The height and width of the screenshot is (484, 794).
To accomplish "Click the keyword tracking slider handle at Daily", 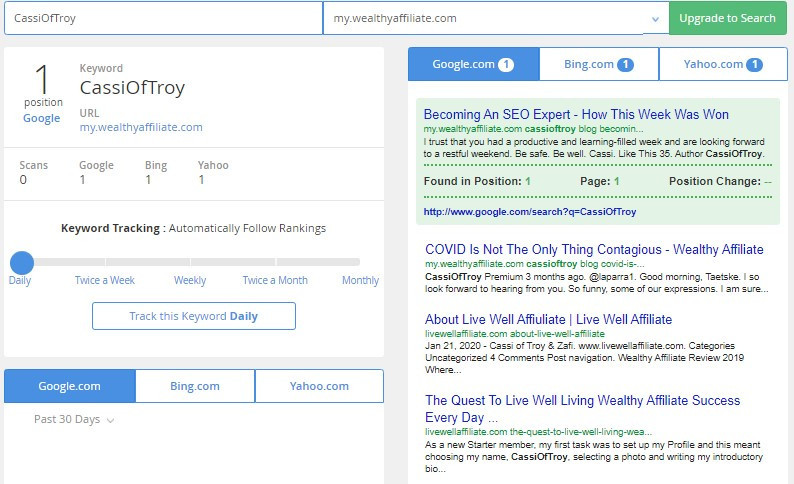I will pos(22,263).
